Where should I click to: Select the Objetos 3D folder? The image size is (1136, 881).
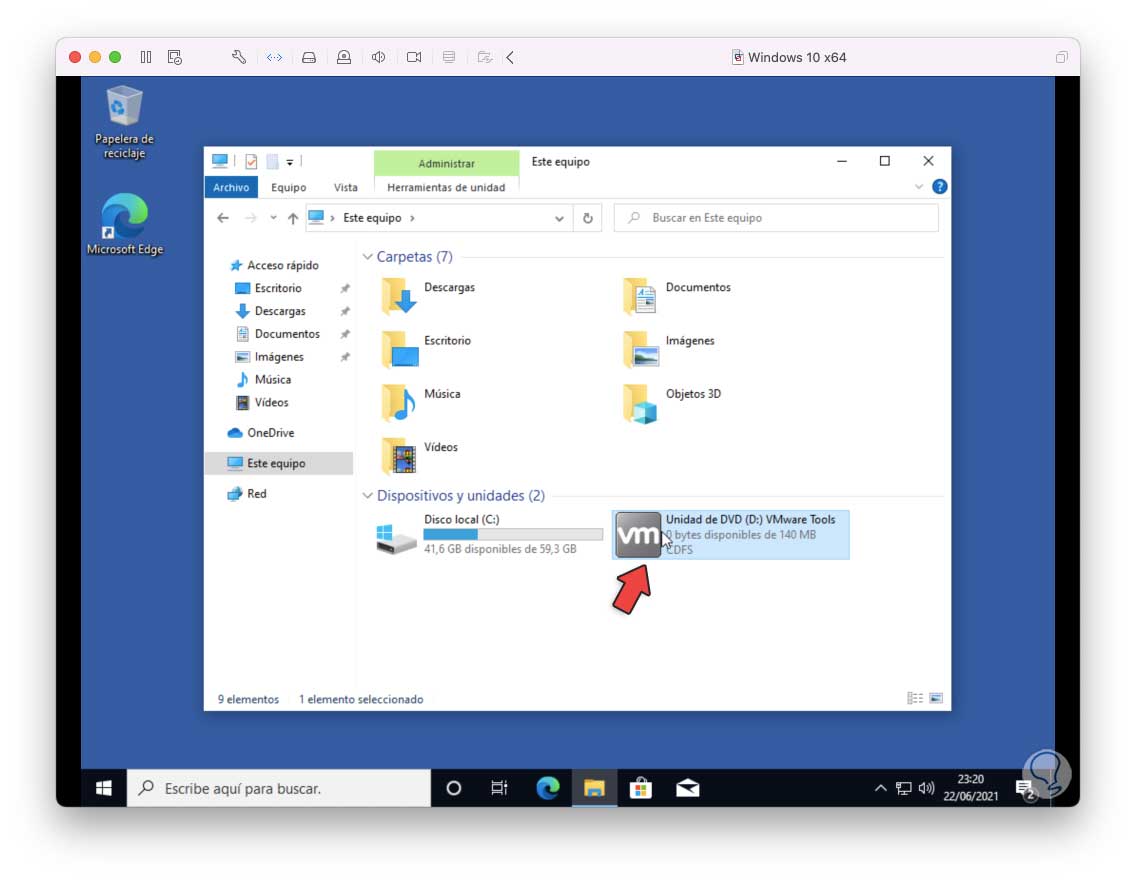tap(673, 403)
